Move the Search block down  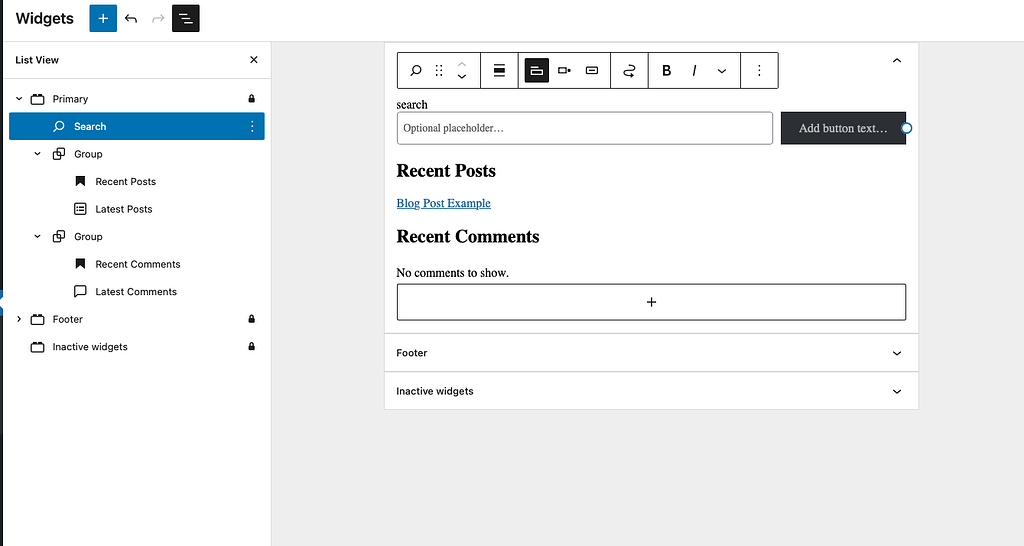coord(462,77)
